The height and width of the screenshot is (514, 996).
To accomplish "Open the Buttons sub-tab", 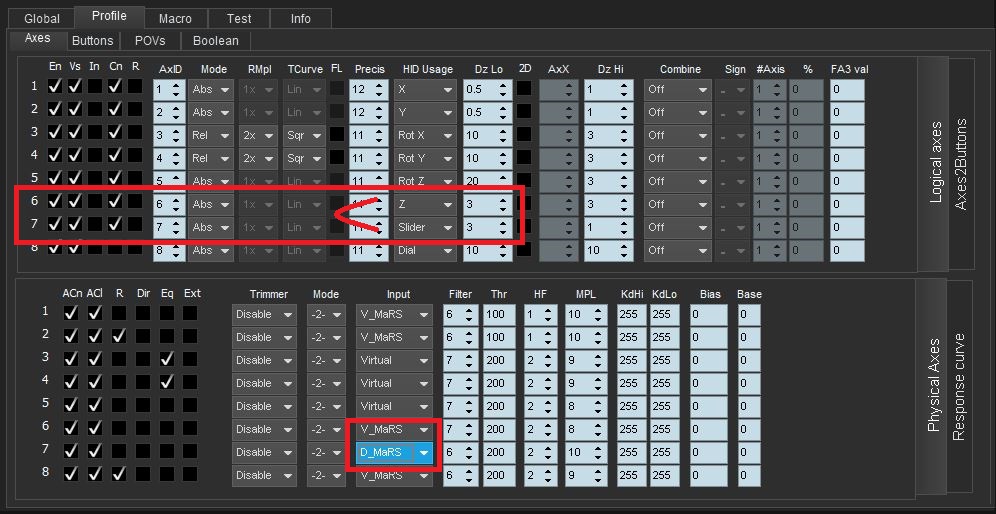I will click(x=92, y=41).
